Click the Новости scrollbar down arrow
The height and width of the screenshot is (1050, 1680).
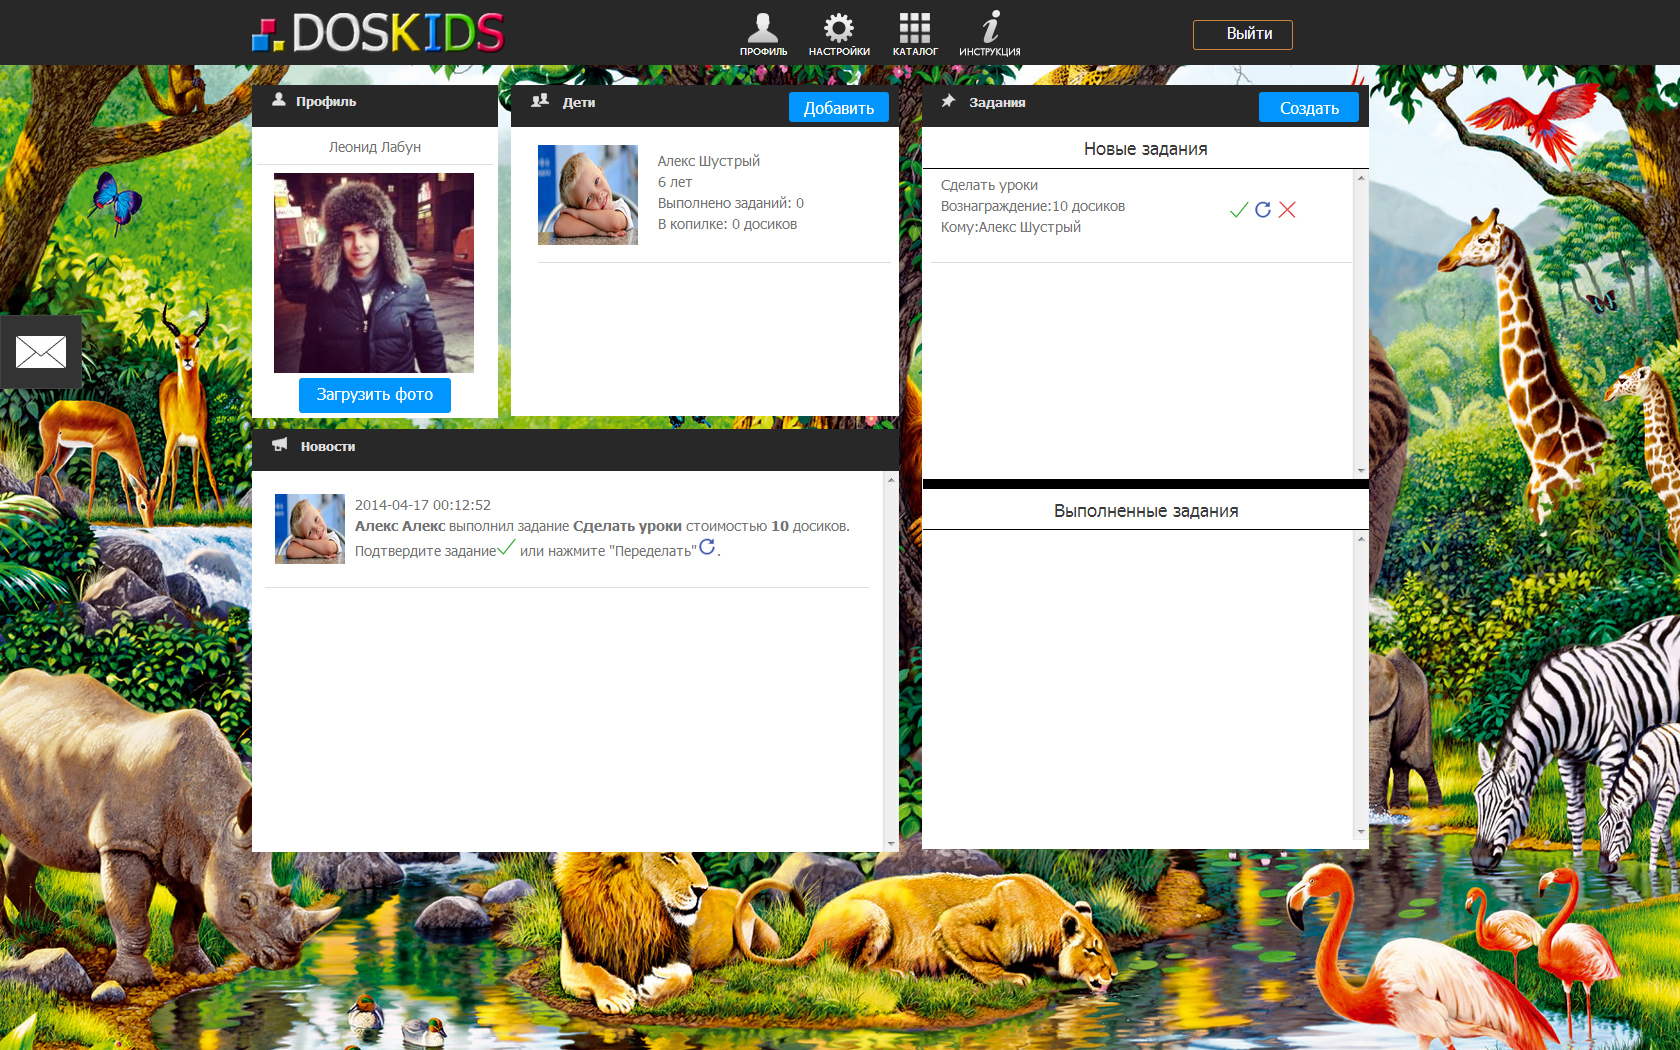891,844
